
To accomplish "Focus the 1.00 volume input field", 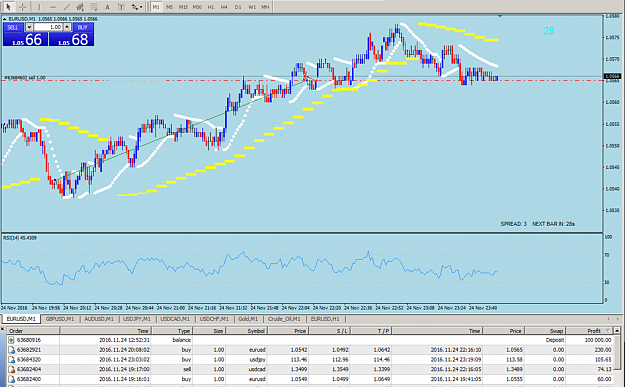I will click(x=48, y=27).
